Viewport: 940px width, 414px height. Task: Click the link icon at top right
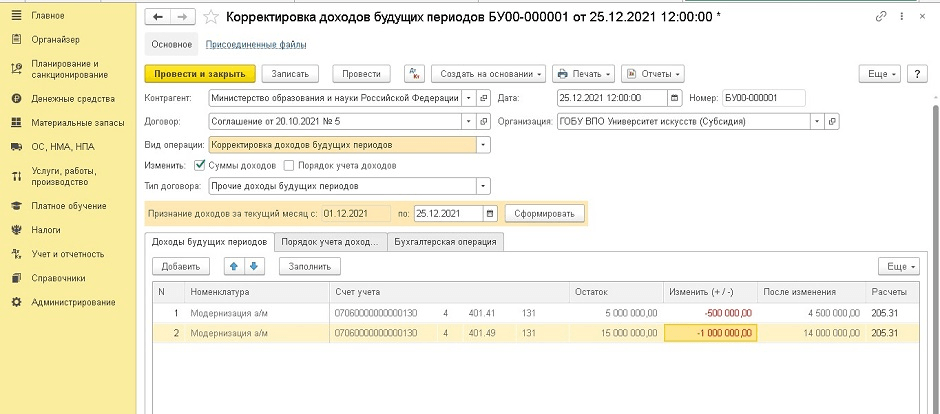pyautogui.click(x=880, y=17)
